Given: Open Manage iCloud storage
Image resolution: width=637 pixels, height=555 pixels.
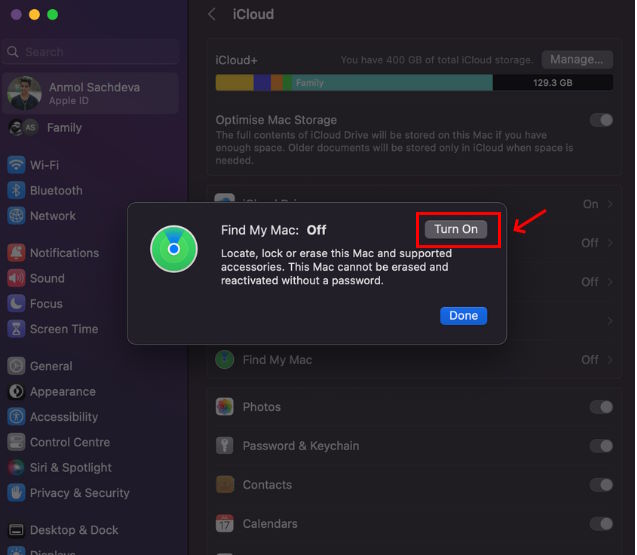Looking at the screenshot, I should 577,60.
